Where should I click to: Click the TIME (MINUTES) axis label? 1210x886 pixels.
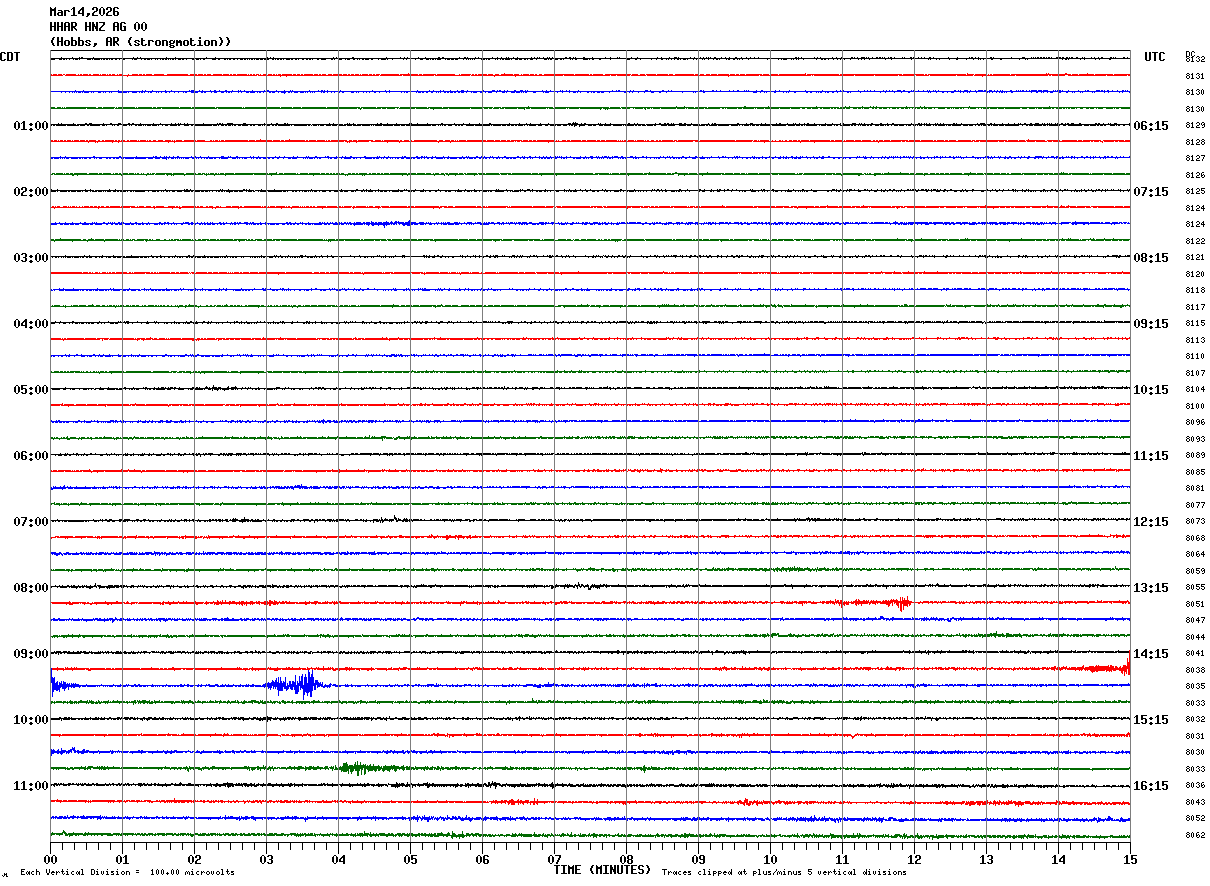[602, 870]
